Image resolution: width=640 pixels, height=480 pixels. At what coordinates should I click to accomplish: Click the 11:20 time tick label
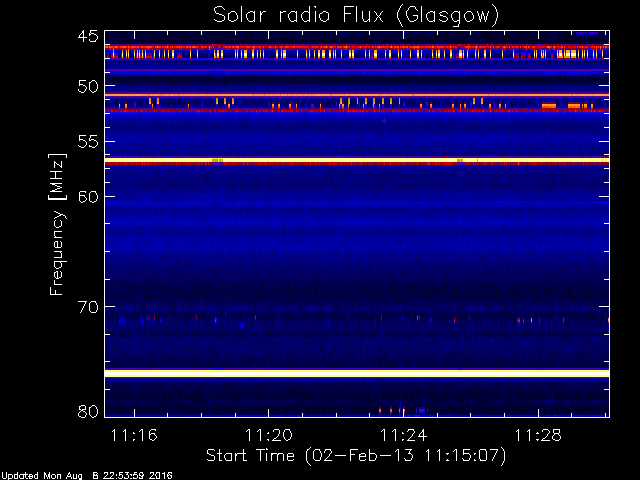click(269, 435)
